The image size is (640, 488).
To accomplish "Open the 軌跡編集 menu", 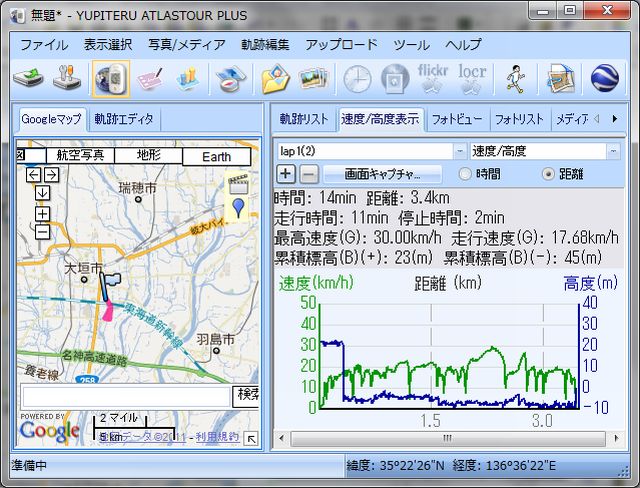I will click(265, 44).
